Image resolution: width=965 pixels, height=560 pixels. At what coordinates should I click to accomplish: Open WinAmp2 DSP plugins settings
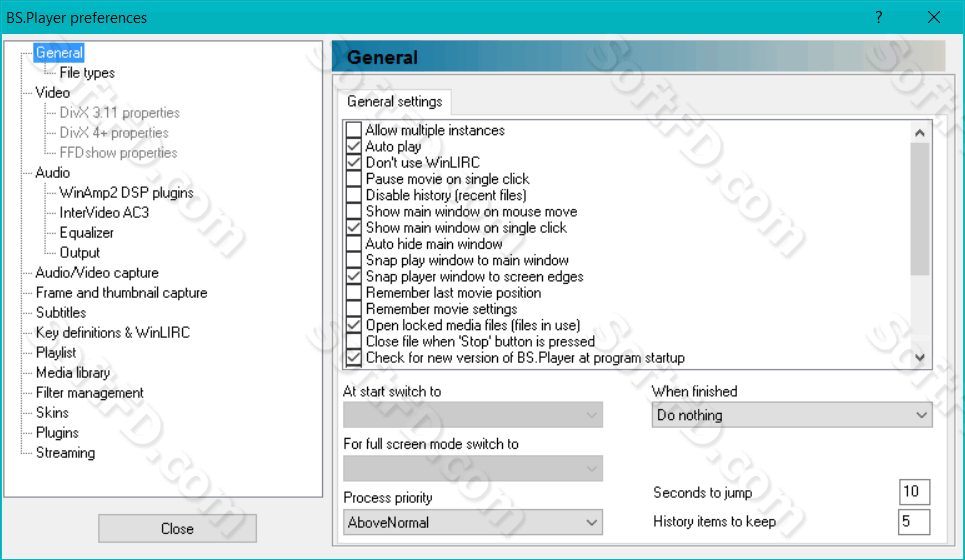pos(126,193)
